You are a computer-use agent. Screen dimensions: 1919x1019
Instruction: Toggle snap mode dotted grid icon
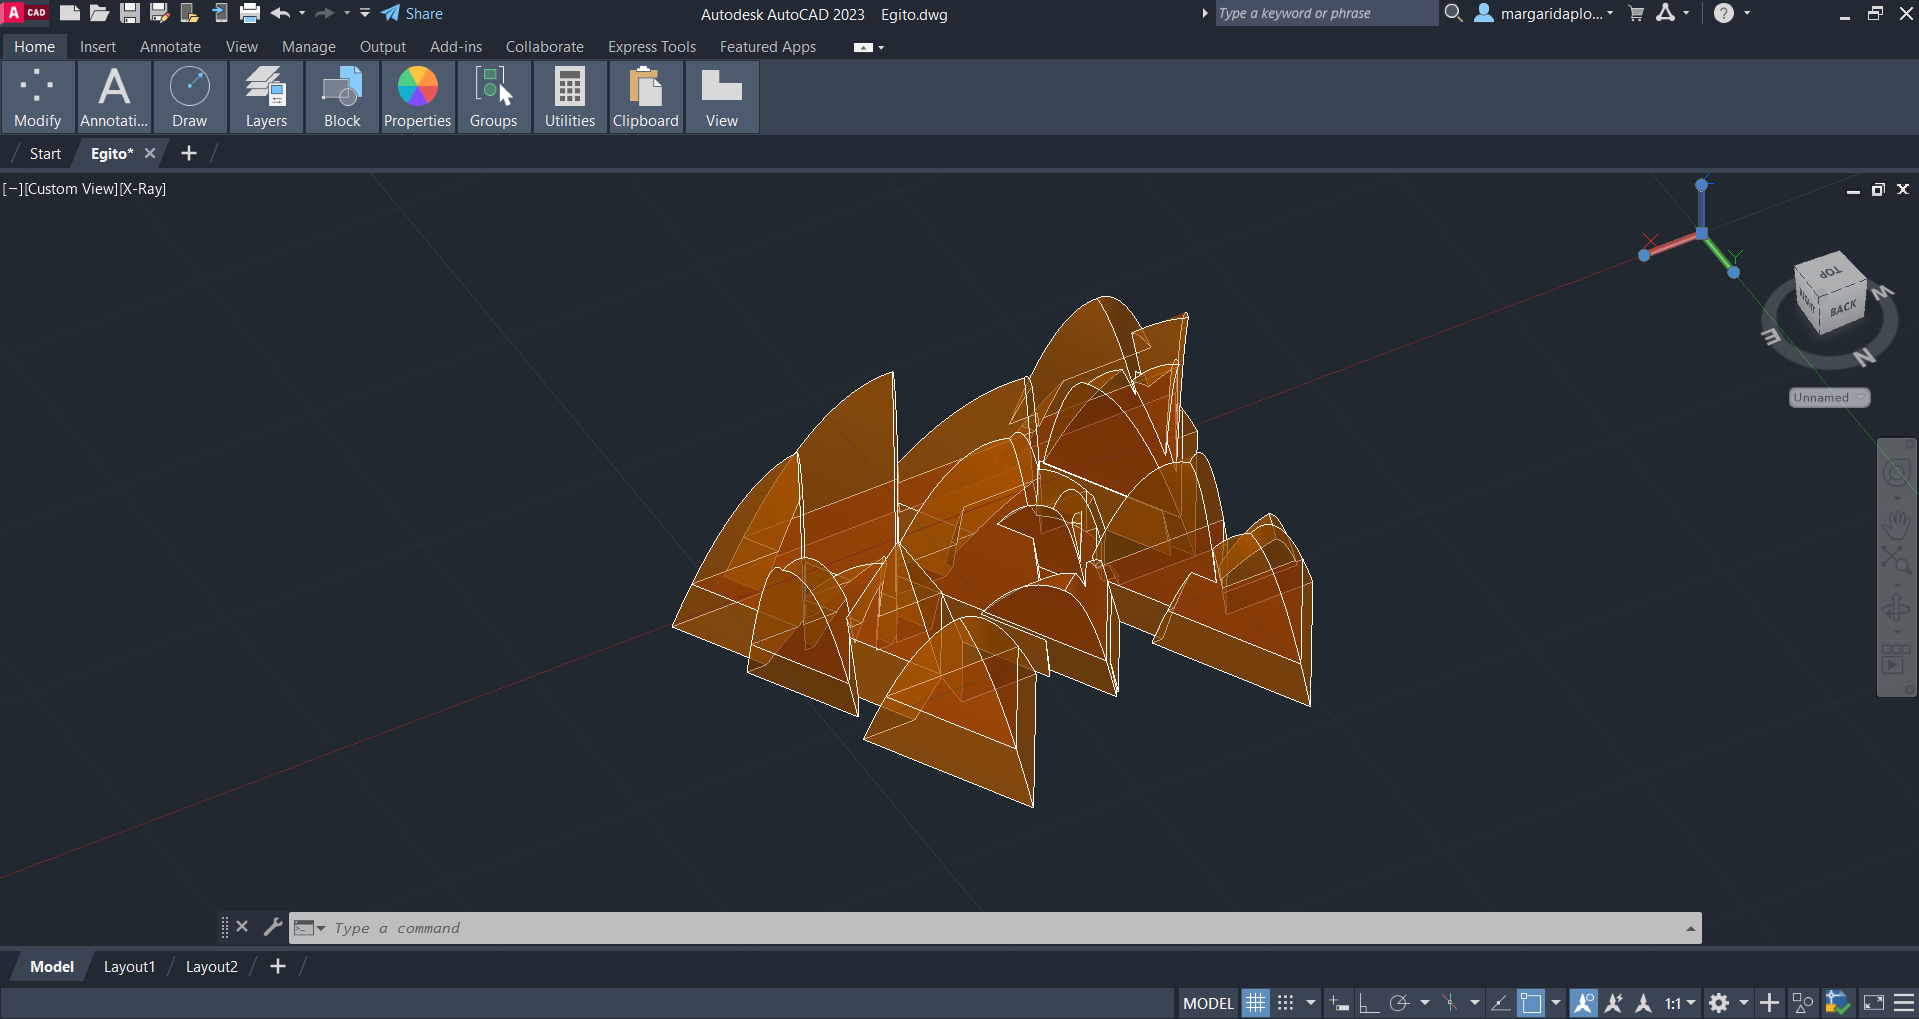pos(1286,1003)
